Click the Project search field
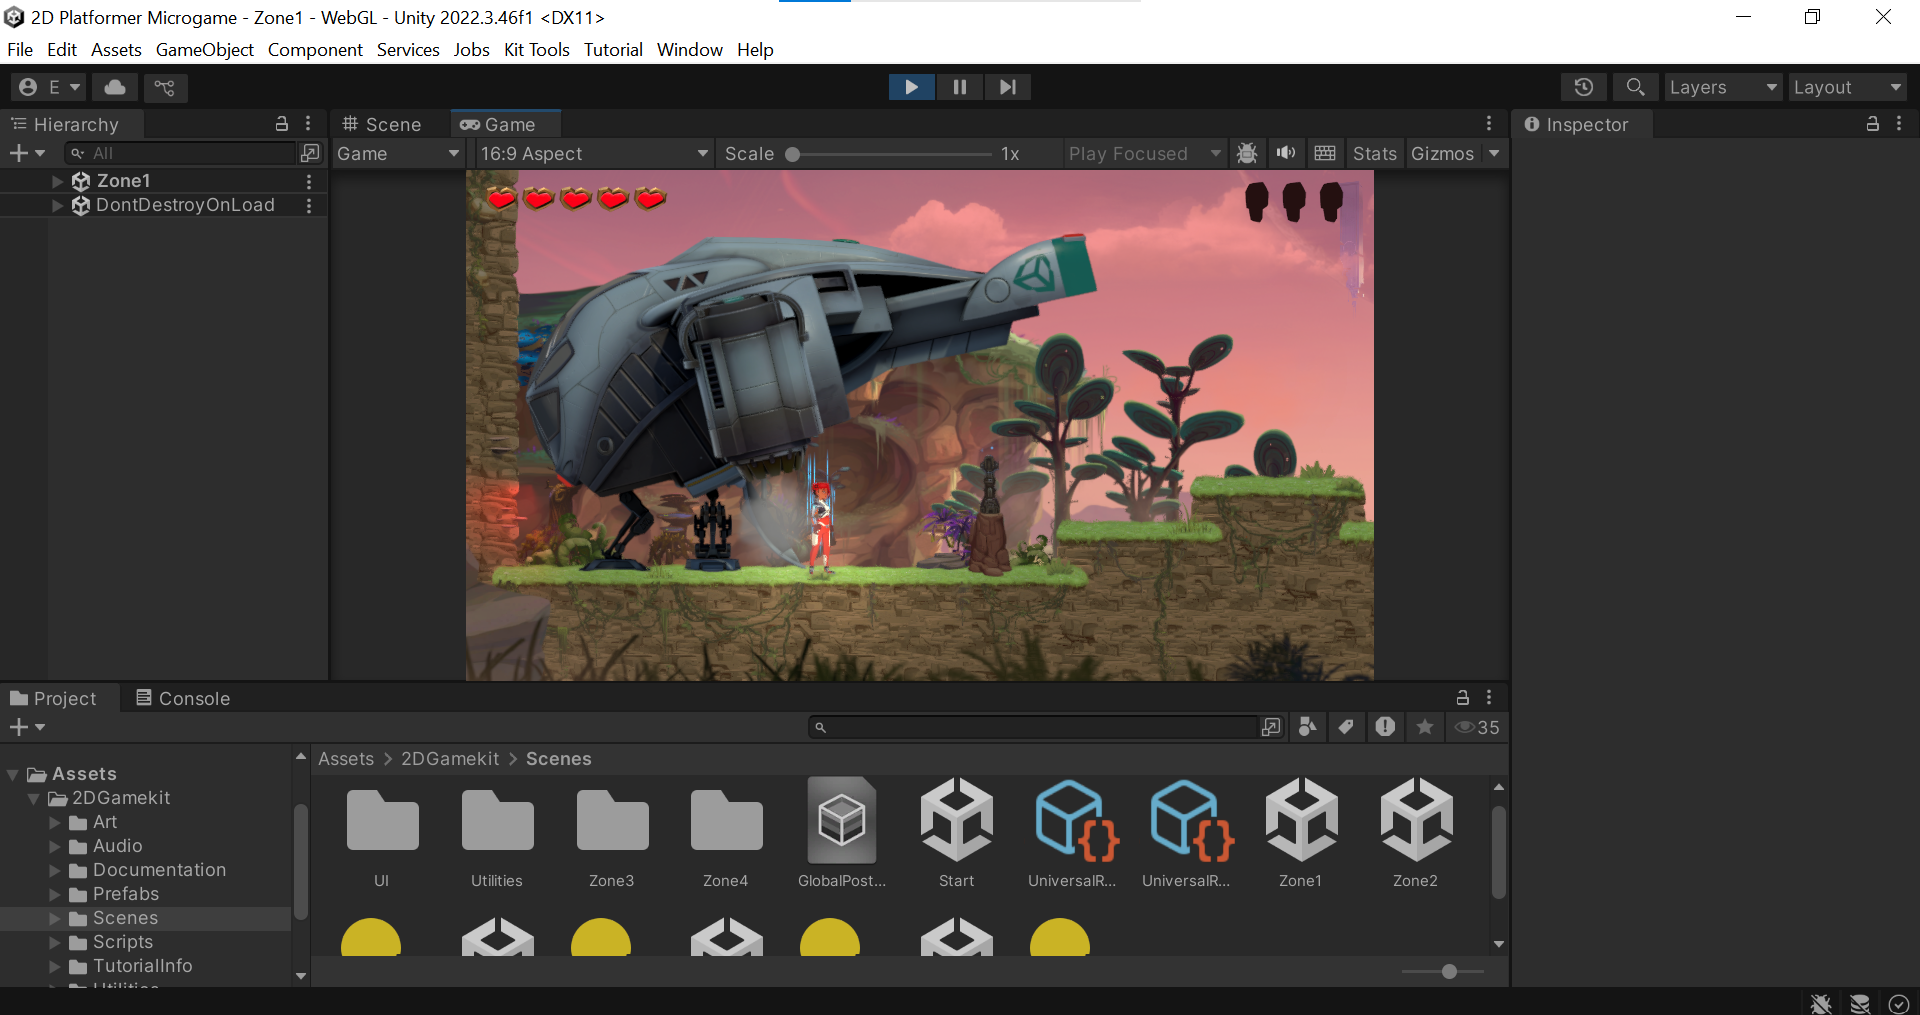The height and width of the screenshot is (1015, 1920). [1035, 727]
